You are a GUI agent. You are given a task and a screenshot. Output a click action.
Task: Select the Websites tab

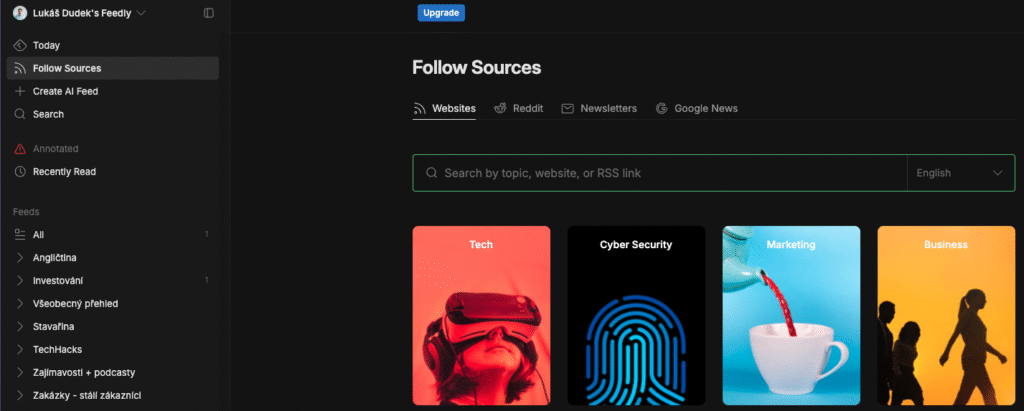(445, 108)
